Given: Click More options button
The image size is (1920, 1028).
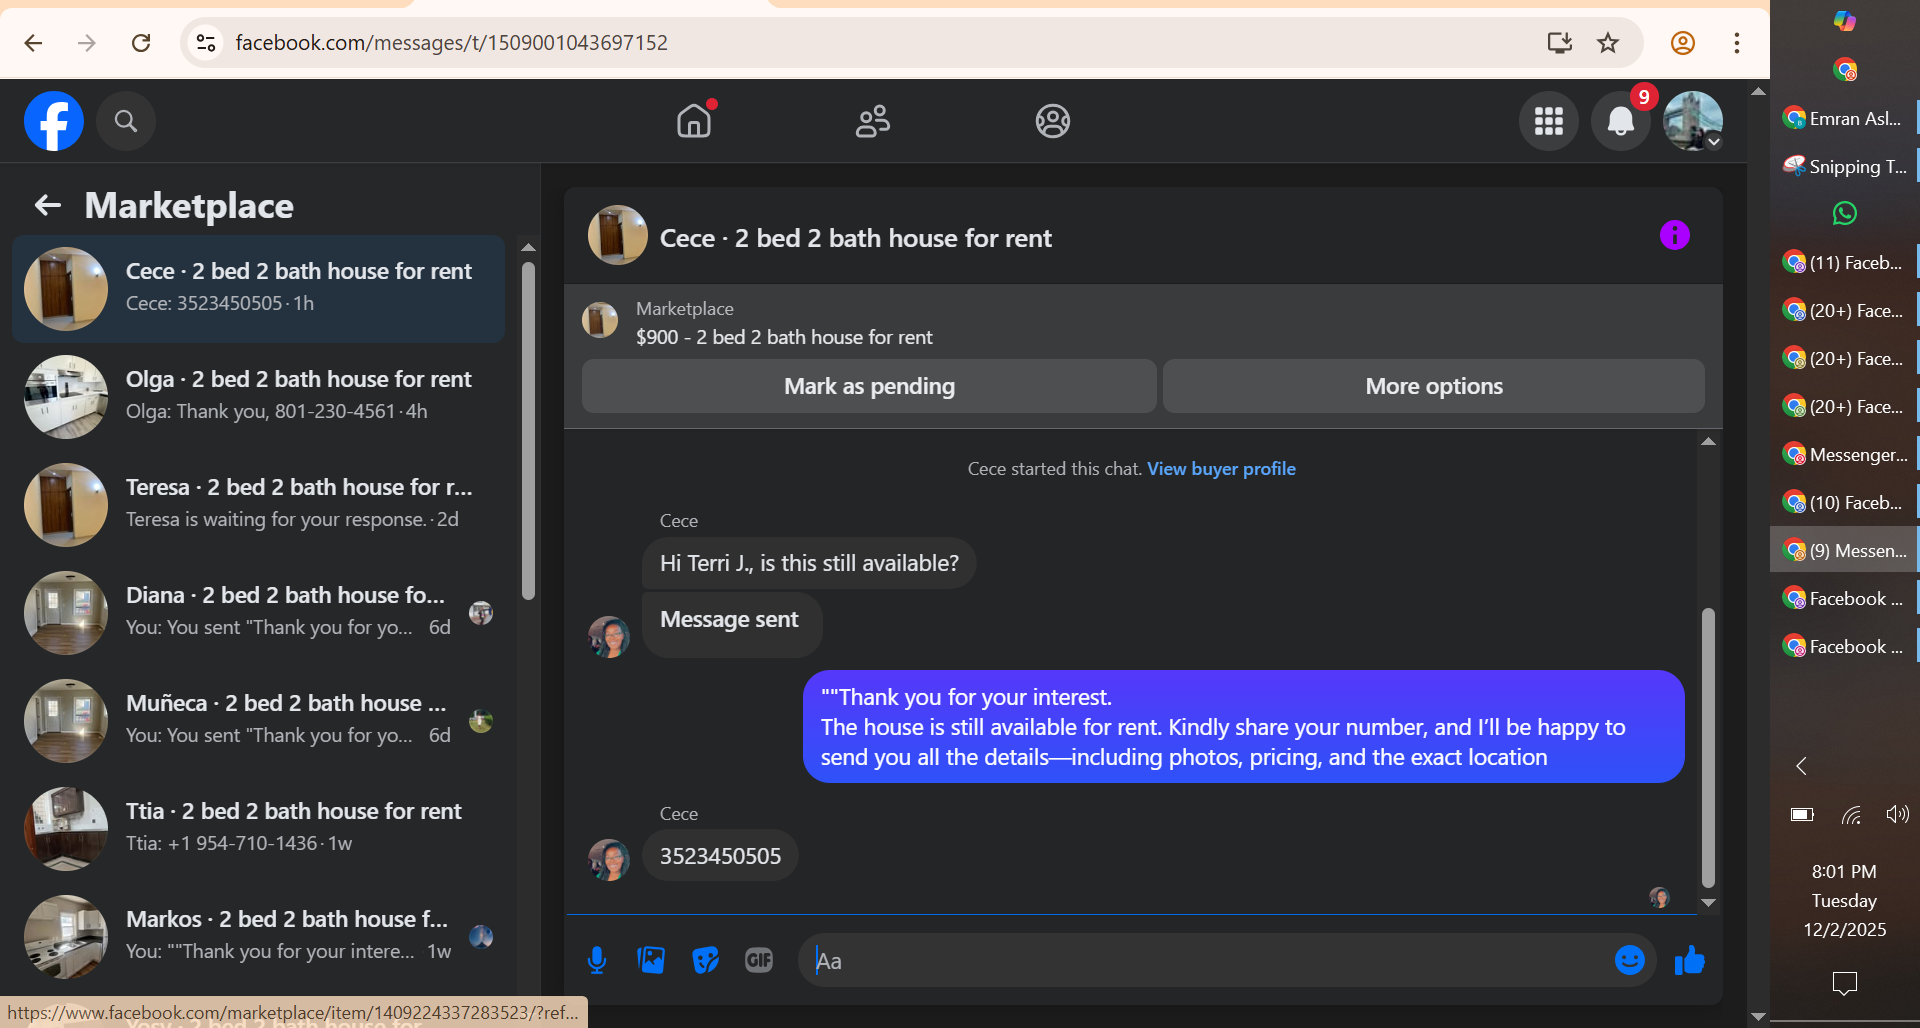Looking at the screenshot, I should pyautogui.click(x=1434, y=386).
